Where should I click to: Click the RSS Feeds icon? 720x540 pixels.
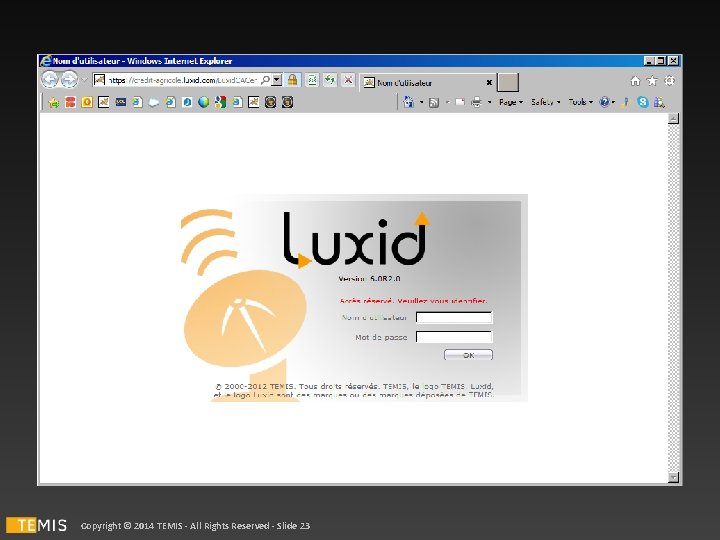coord(433,102)
